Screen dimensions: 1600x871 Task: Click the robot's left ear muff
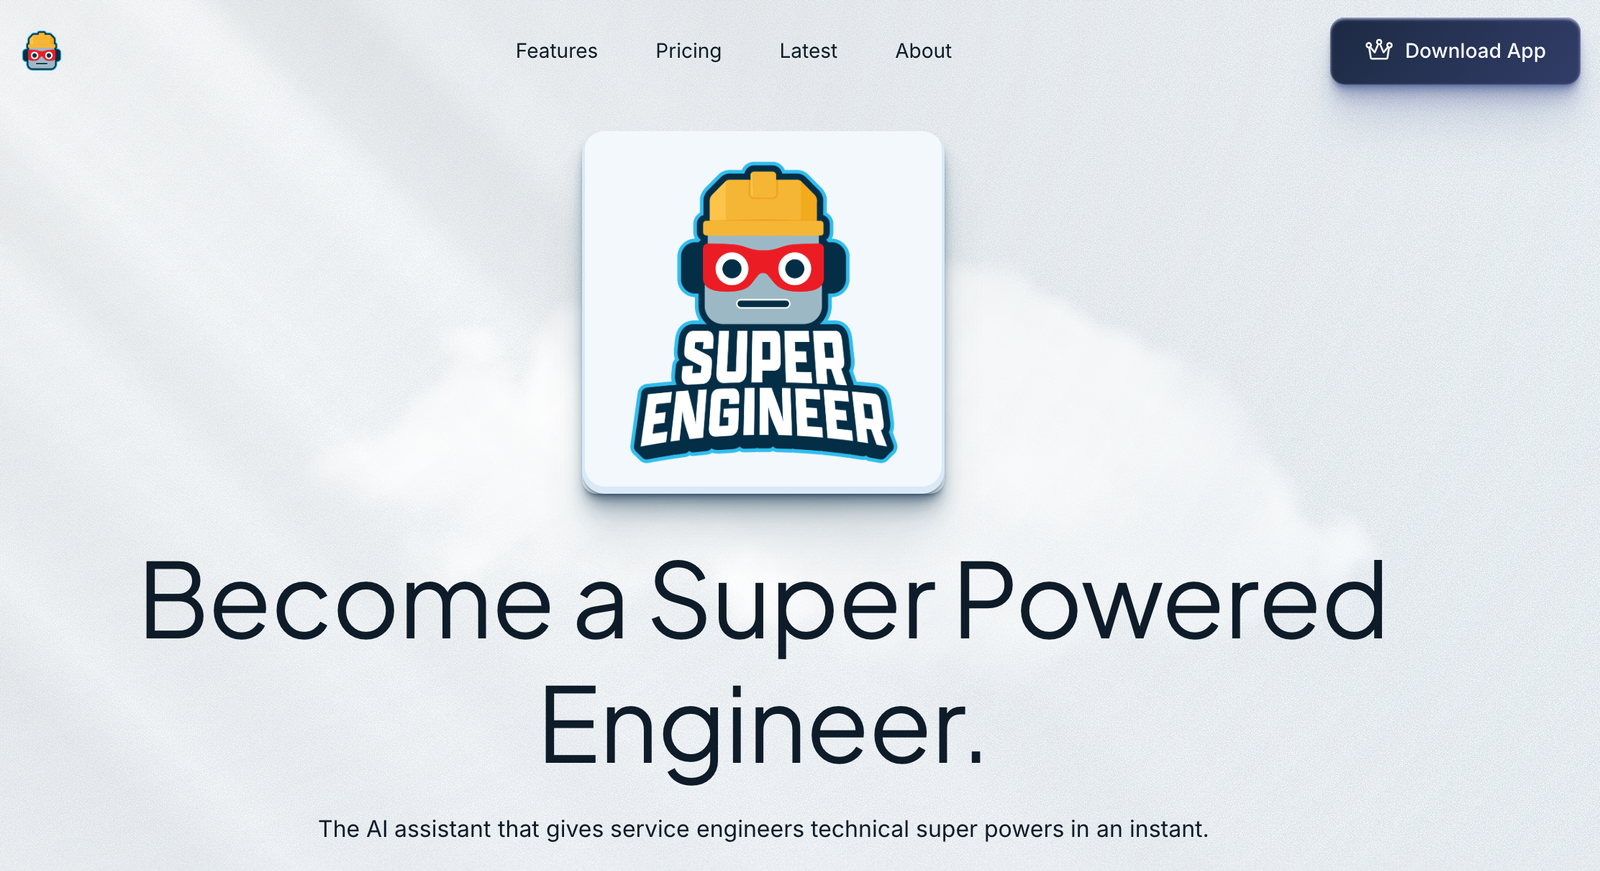point(690,268)
